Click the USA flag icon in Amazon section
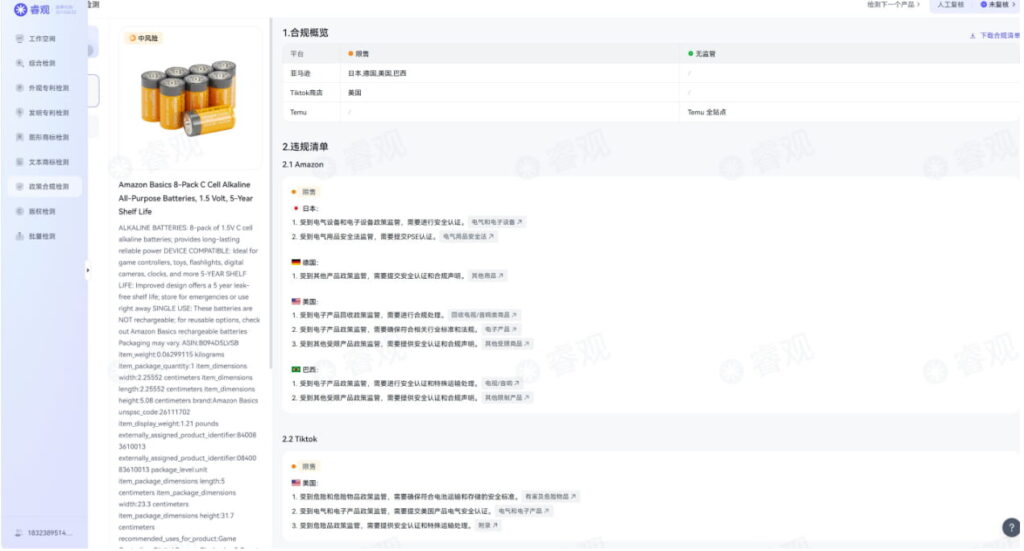Screen dimensions: 1024x551 pyautogui.click(x=296, y=302)
